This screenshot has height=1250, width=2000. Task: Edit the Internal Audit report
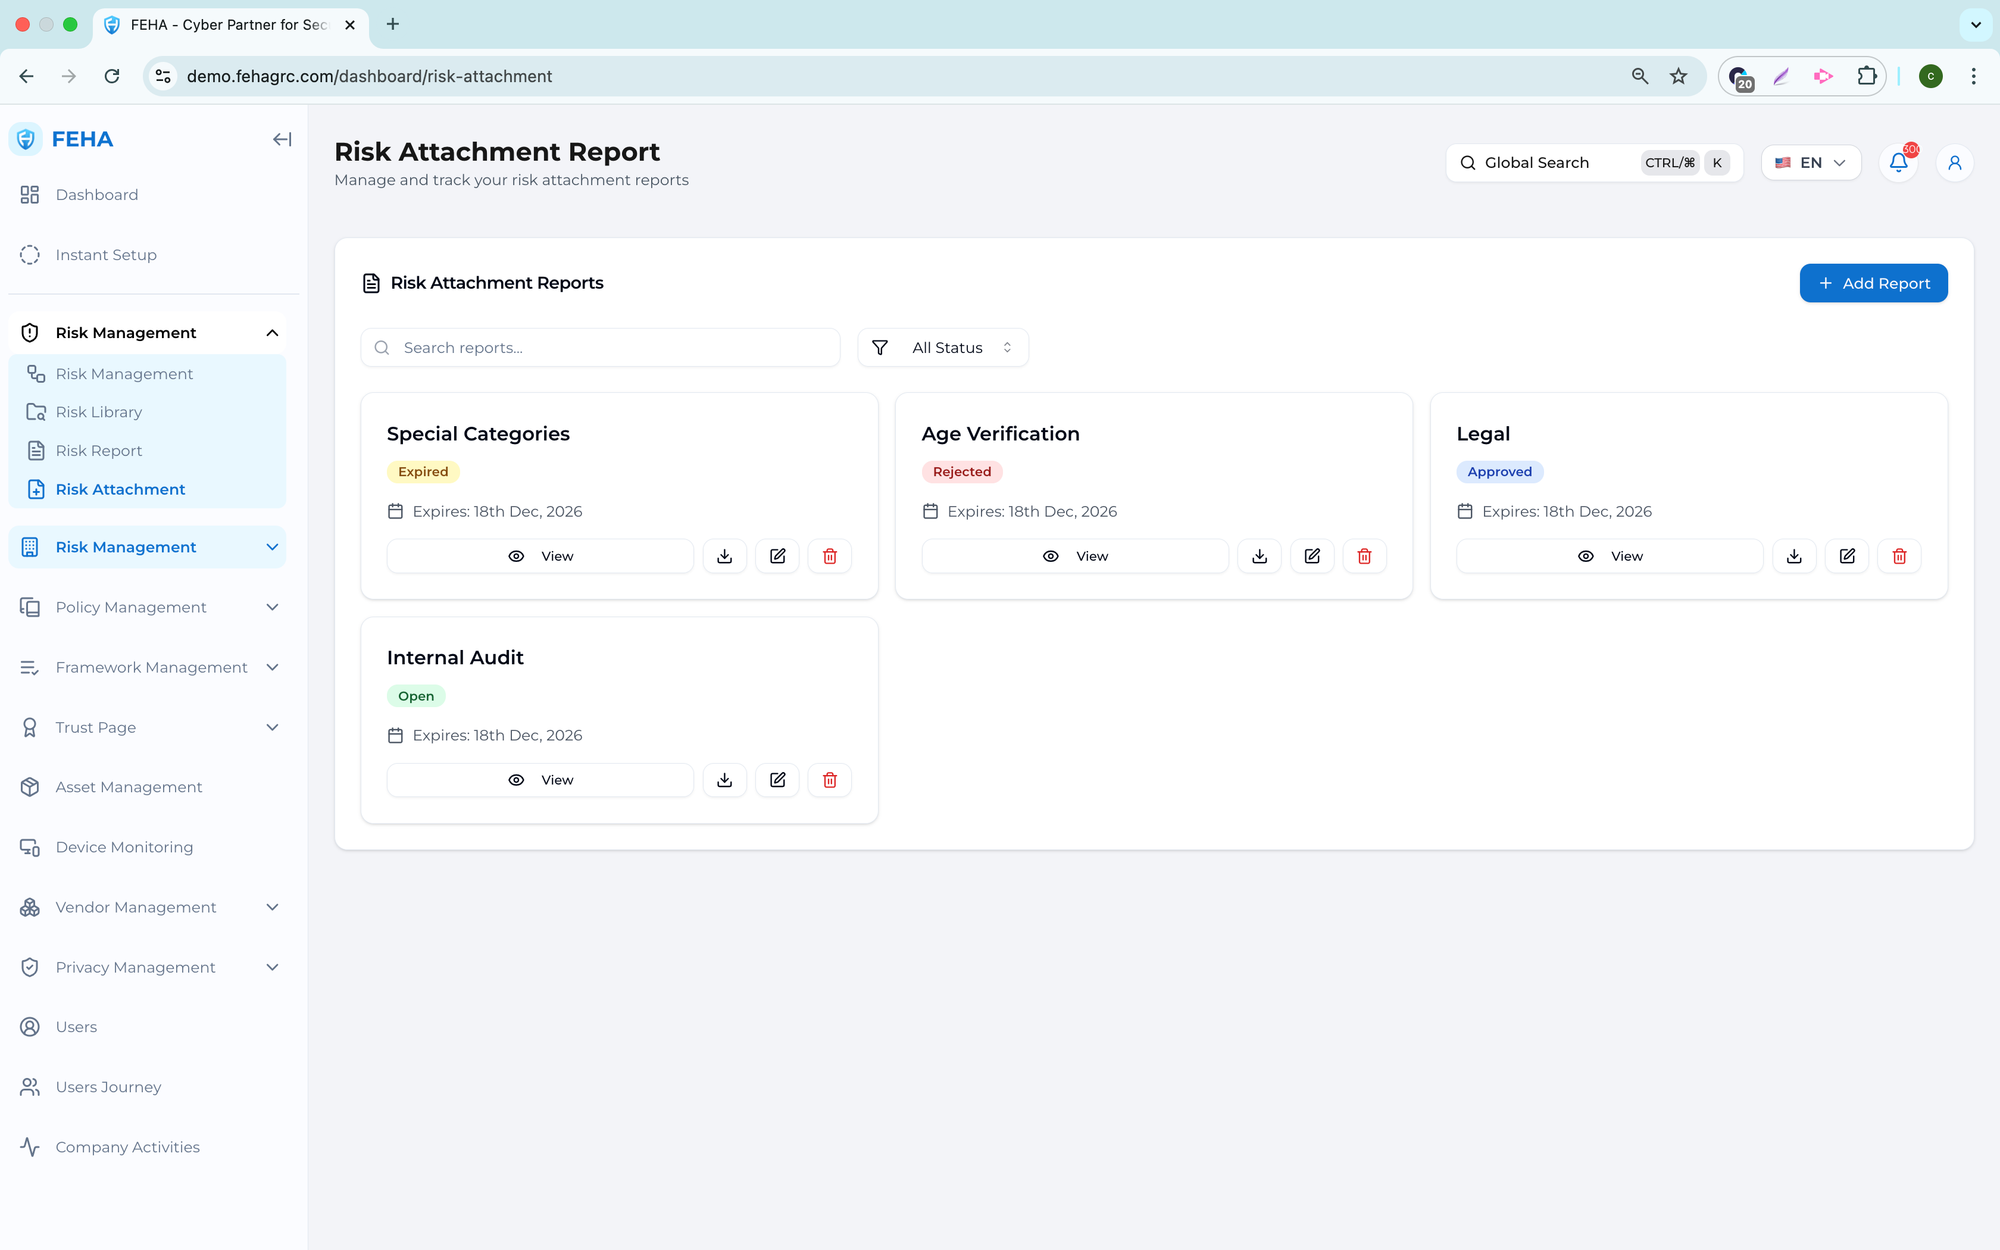click(x=777, y=780)
